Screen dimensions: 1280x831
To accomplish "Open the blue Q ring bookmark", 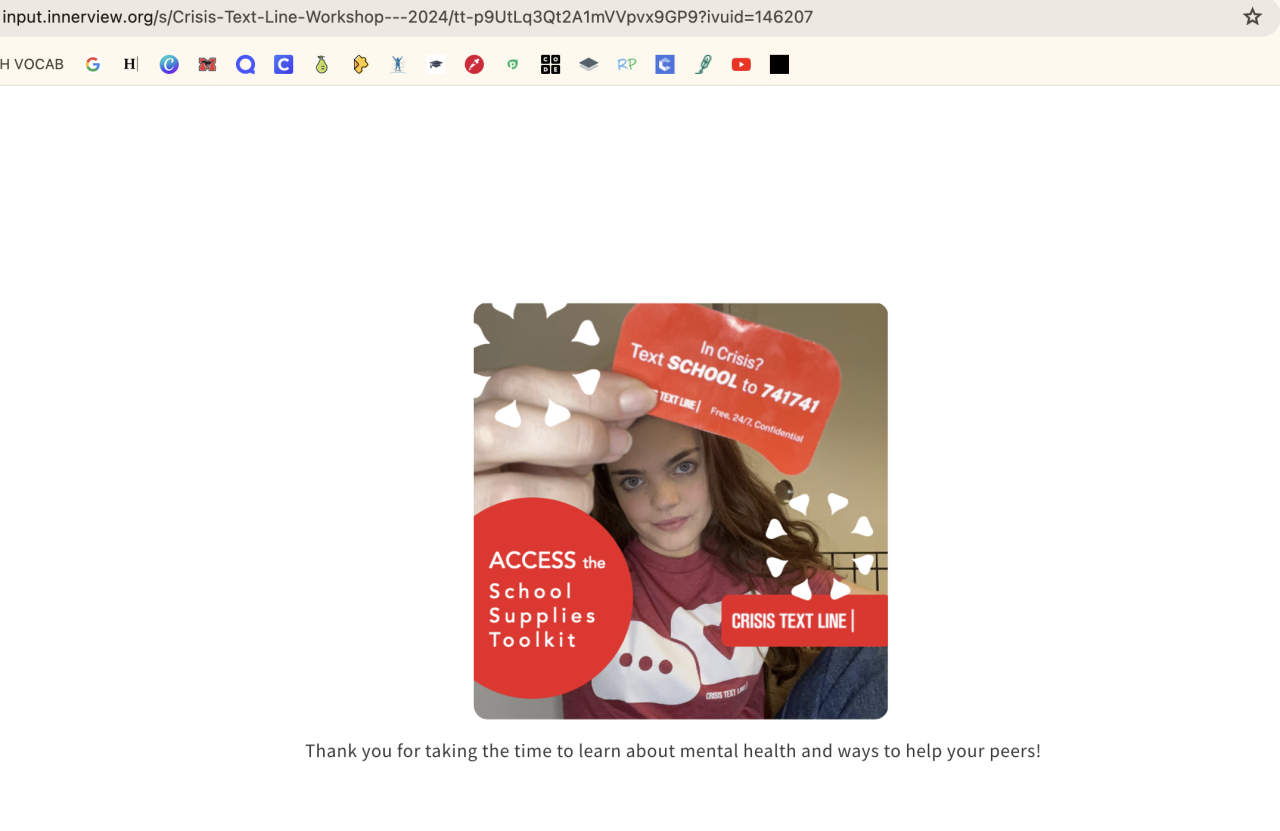I will [x=246, y=64].
